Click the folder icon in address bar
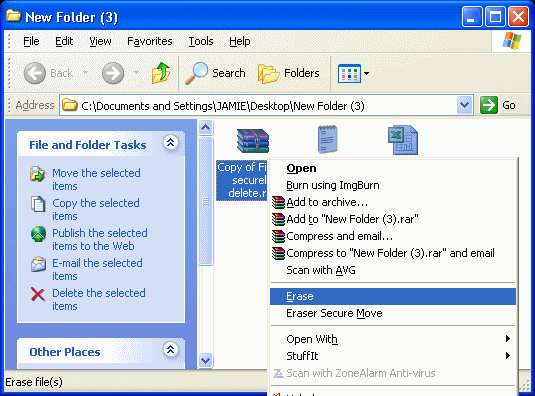The height and width of the screenshot is (396, 535). click(70, 105)
